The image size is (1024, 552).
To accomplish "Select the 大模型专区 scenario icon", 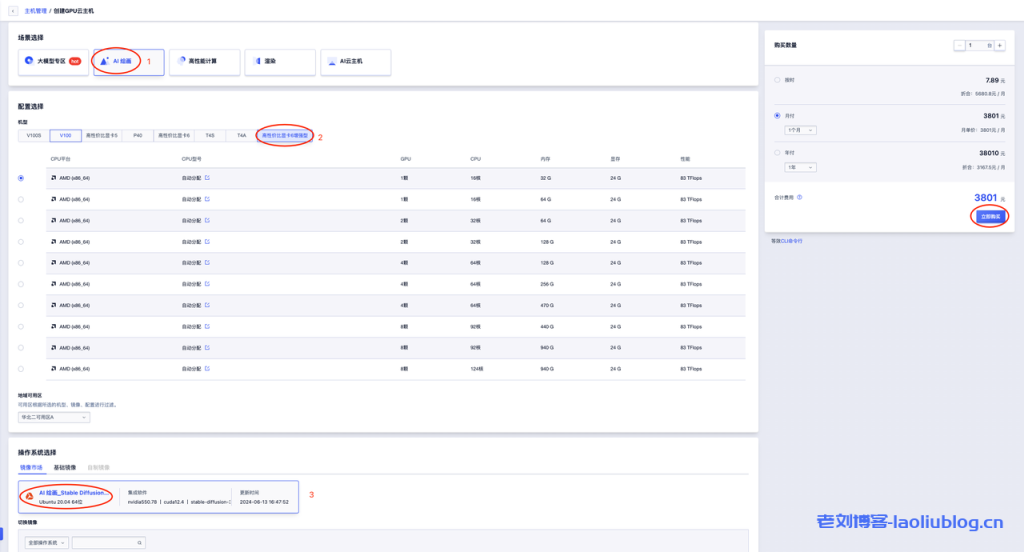I will [x=29, y=61].
